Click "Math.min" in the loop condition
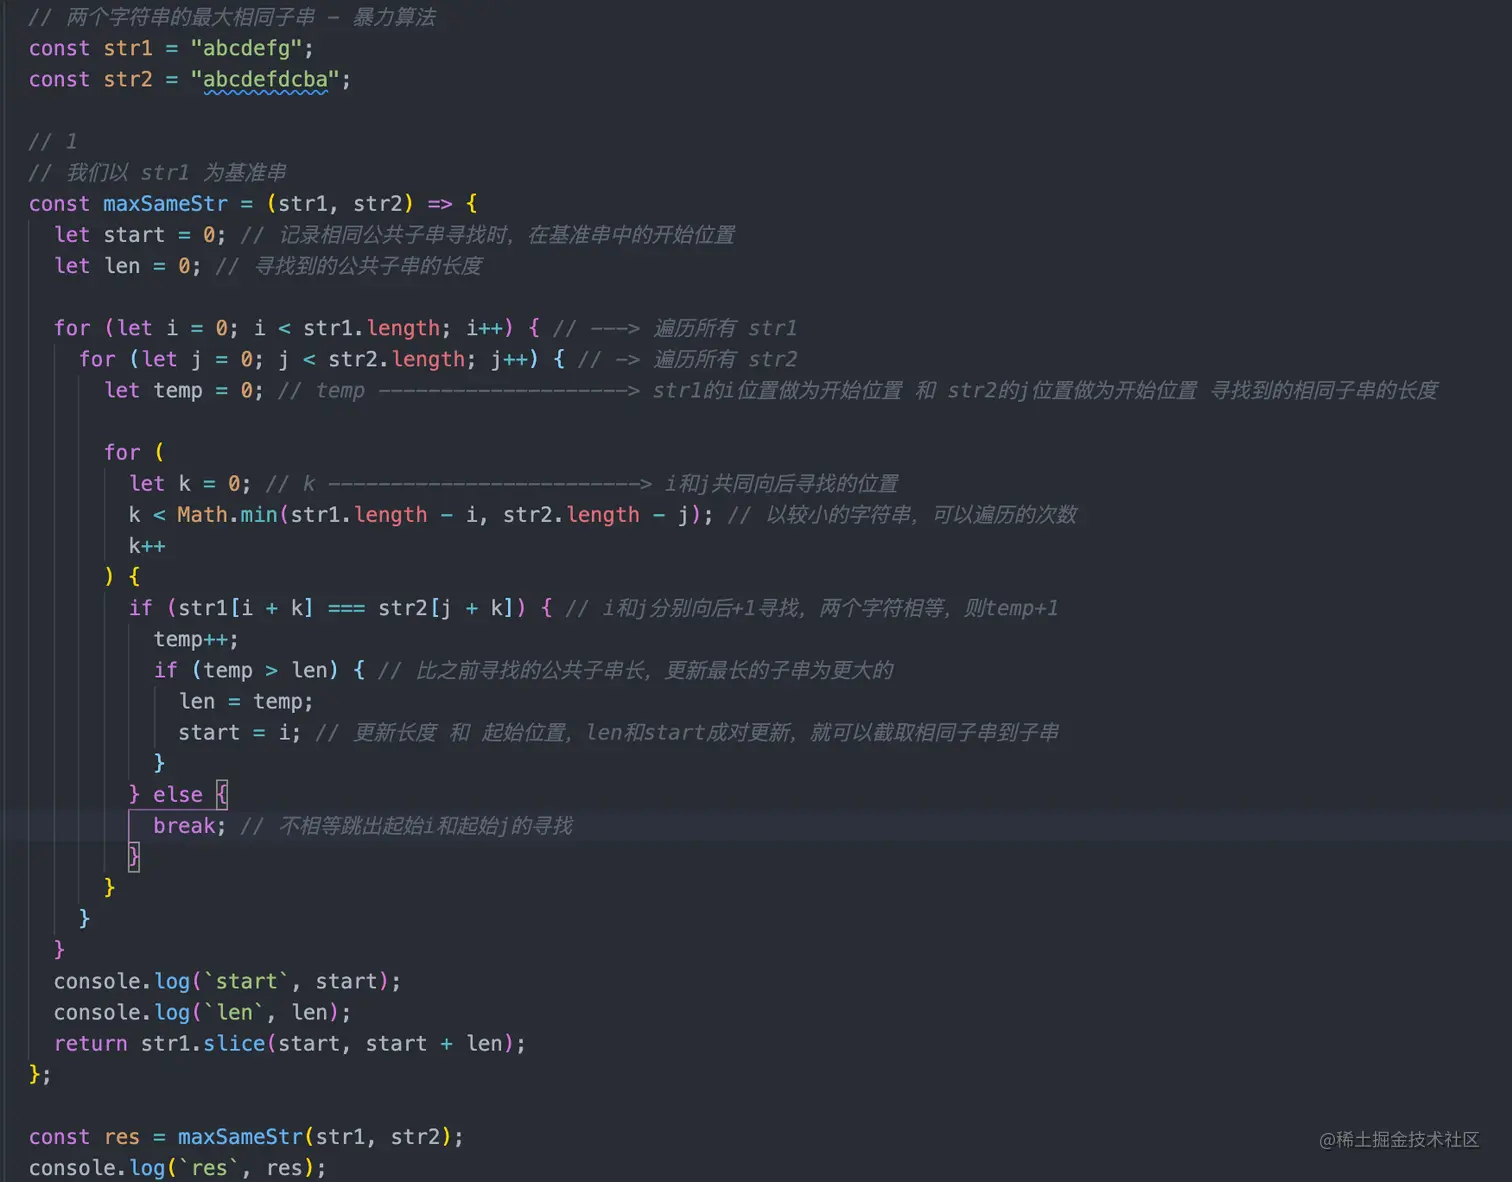The height and width of the screenshot is (1182, 1512). 227,515
